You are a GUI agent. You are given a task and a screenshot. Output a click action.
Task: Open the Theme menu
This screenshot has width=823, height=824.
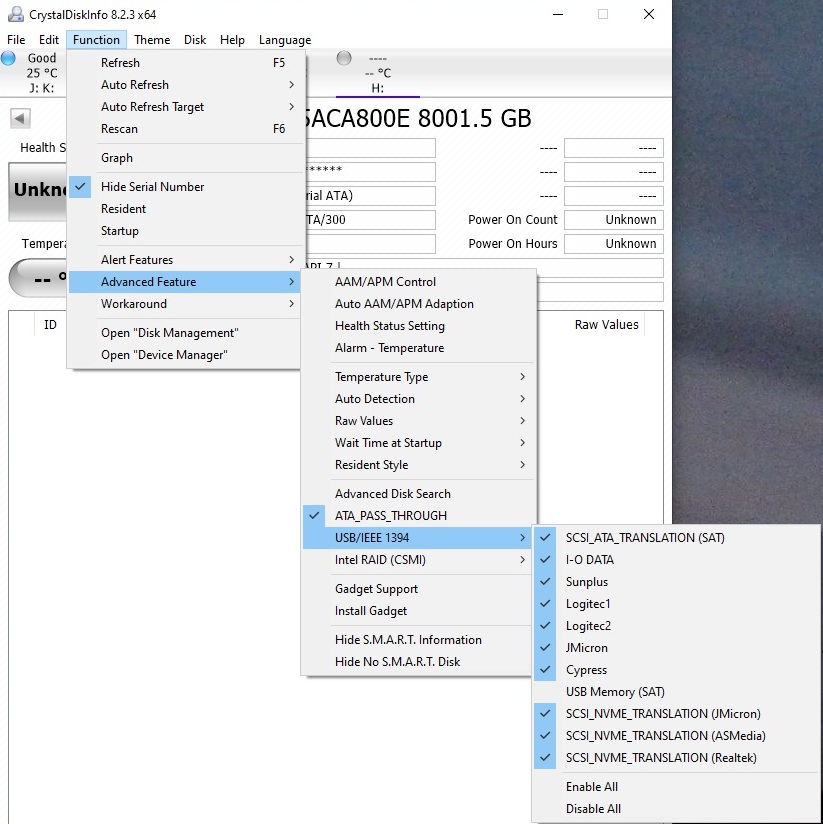152,40
